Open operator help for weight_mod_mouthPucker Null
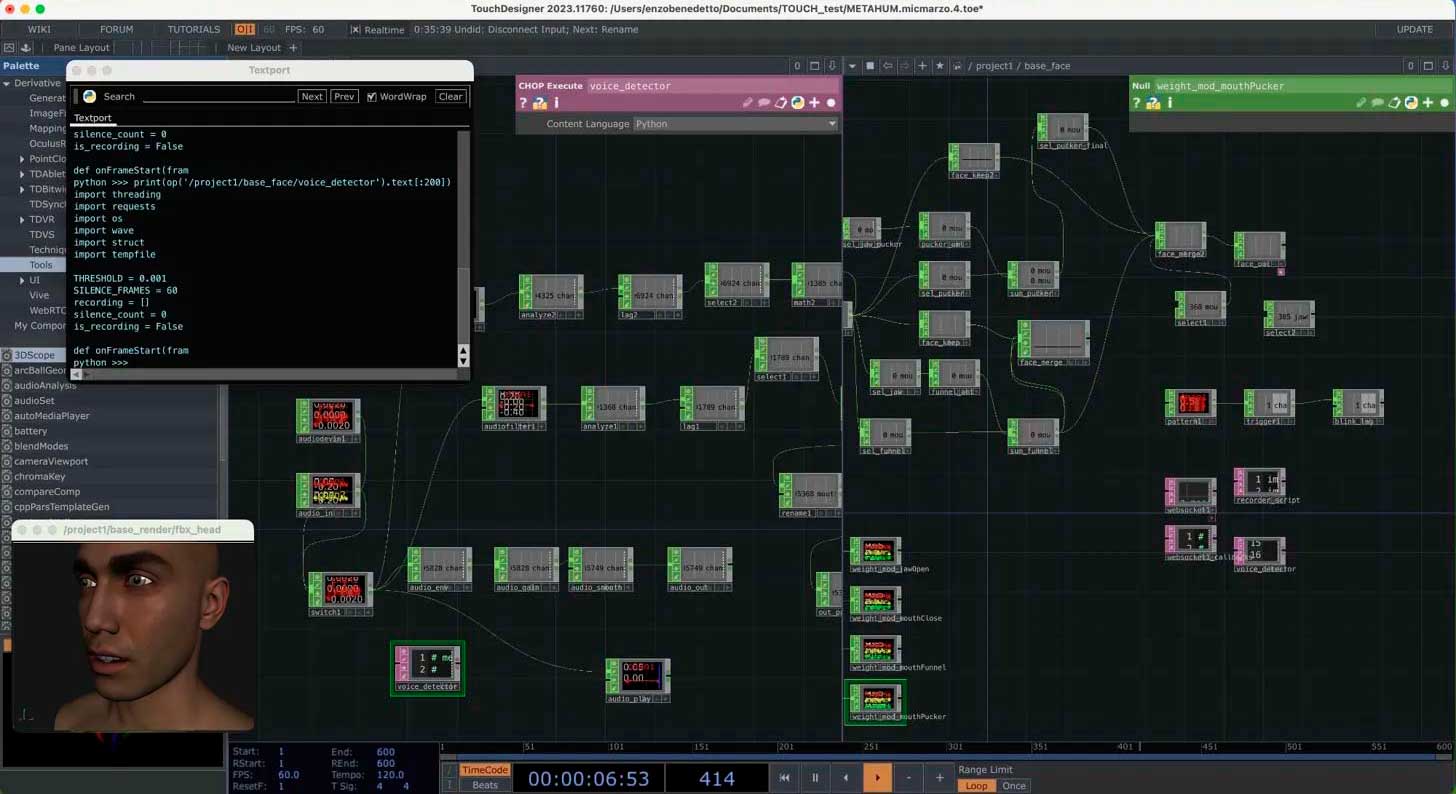This screenshot has width=1456, height=794. pos(1136,103)
